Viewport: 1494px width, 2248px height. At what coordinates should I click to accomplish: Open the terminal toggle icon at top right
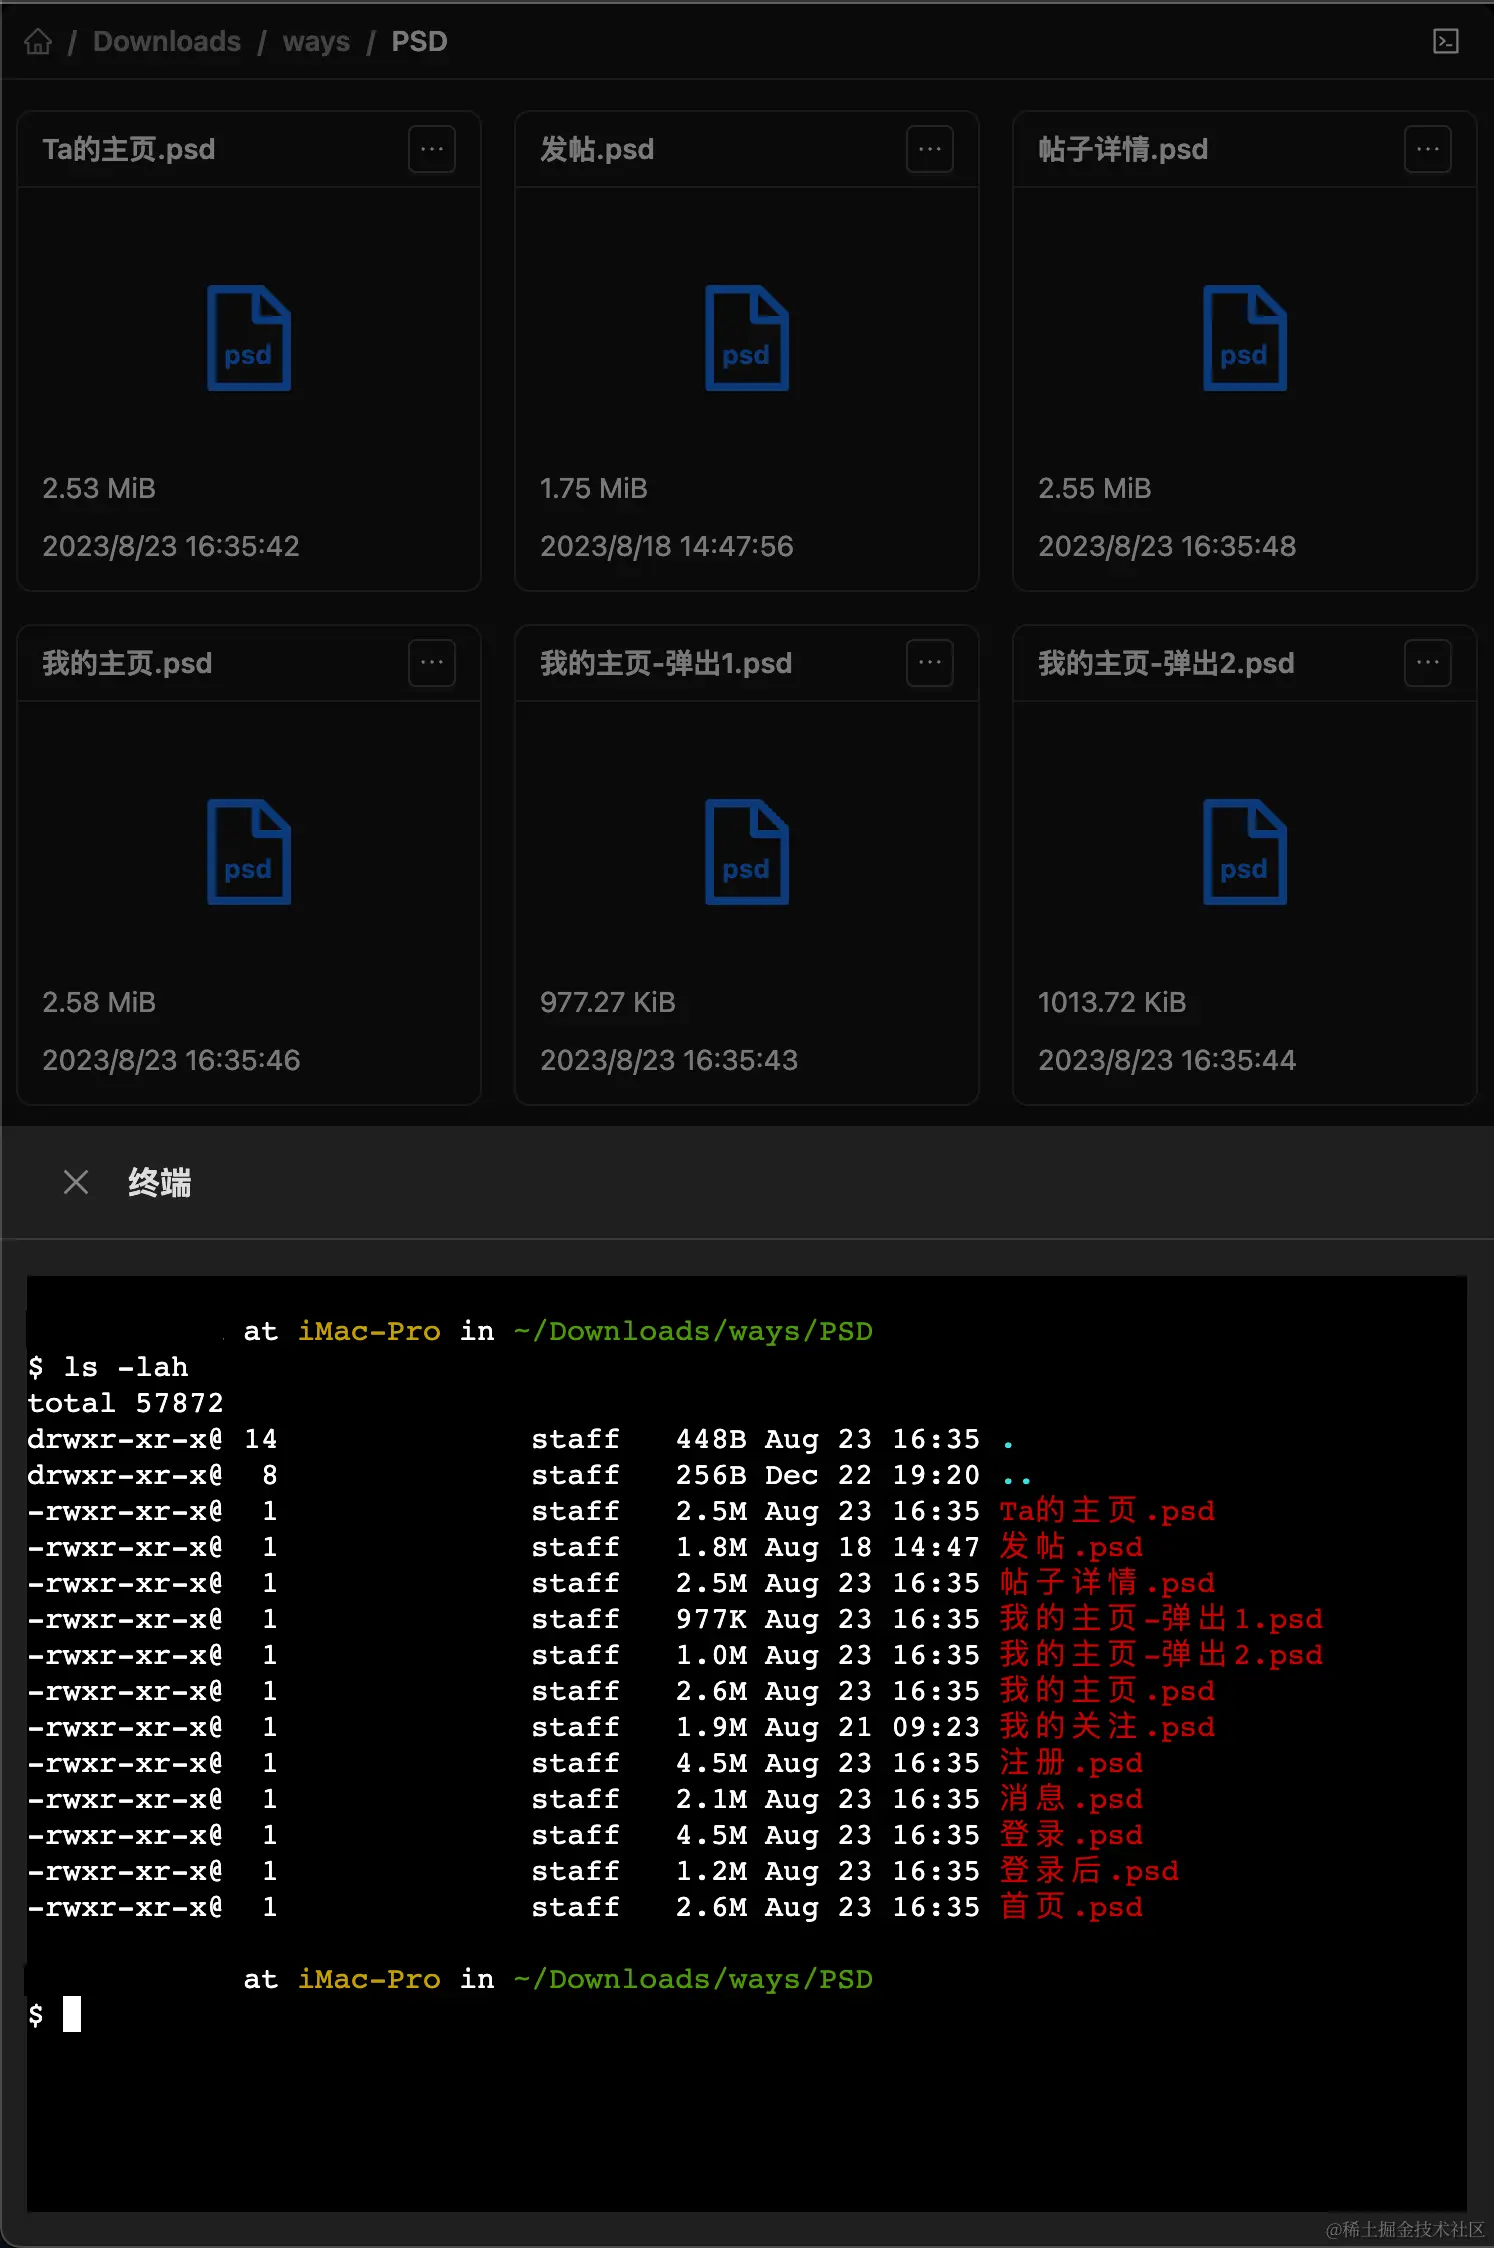click(x=1445, y=41)
